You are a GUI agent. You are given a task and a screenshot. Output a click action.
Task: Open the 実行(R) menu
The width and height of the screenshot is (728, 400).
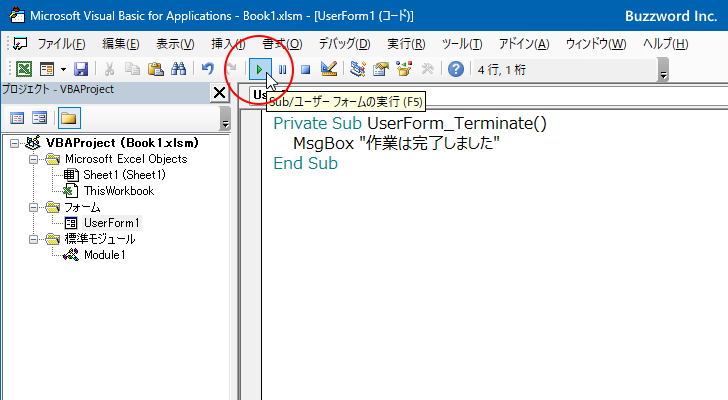point(406,44)
